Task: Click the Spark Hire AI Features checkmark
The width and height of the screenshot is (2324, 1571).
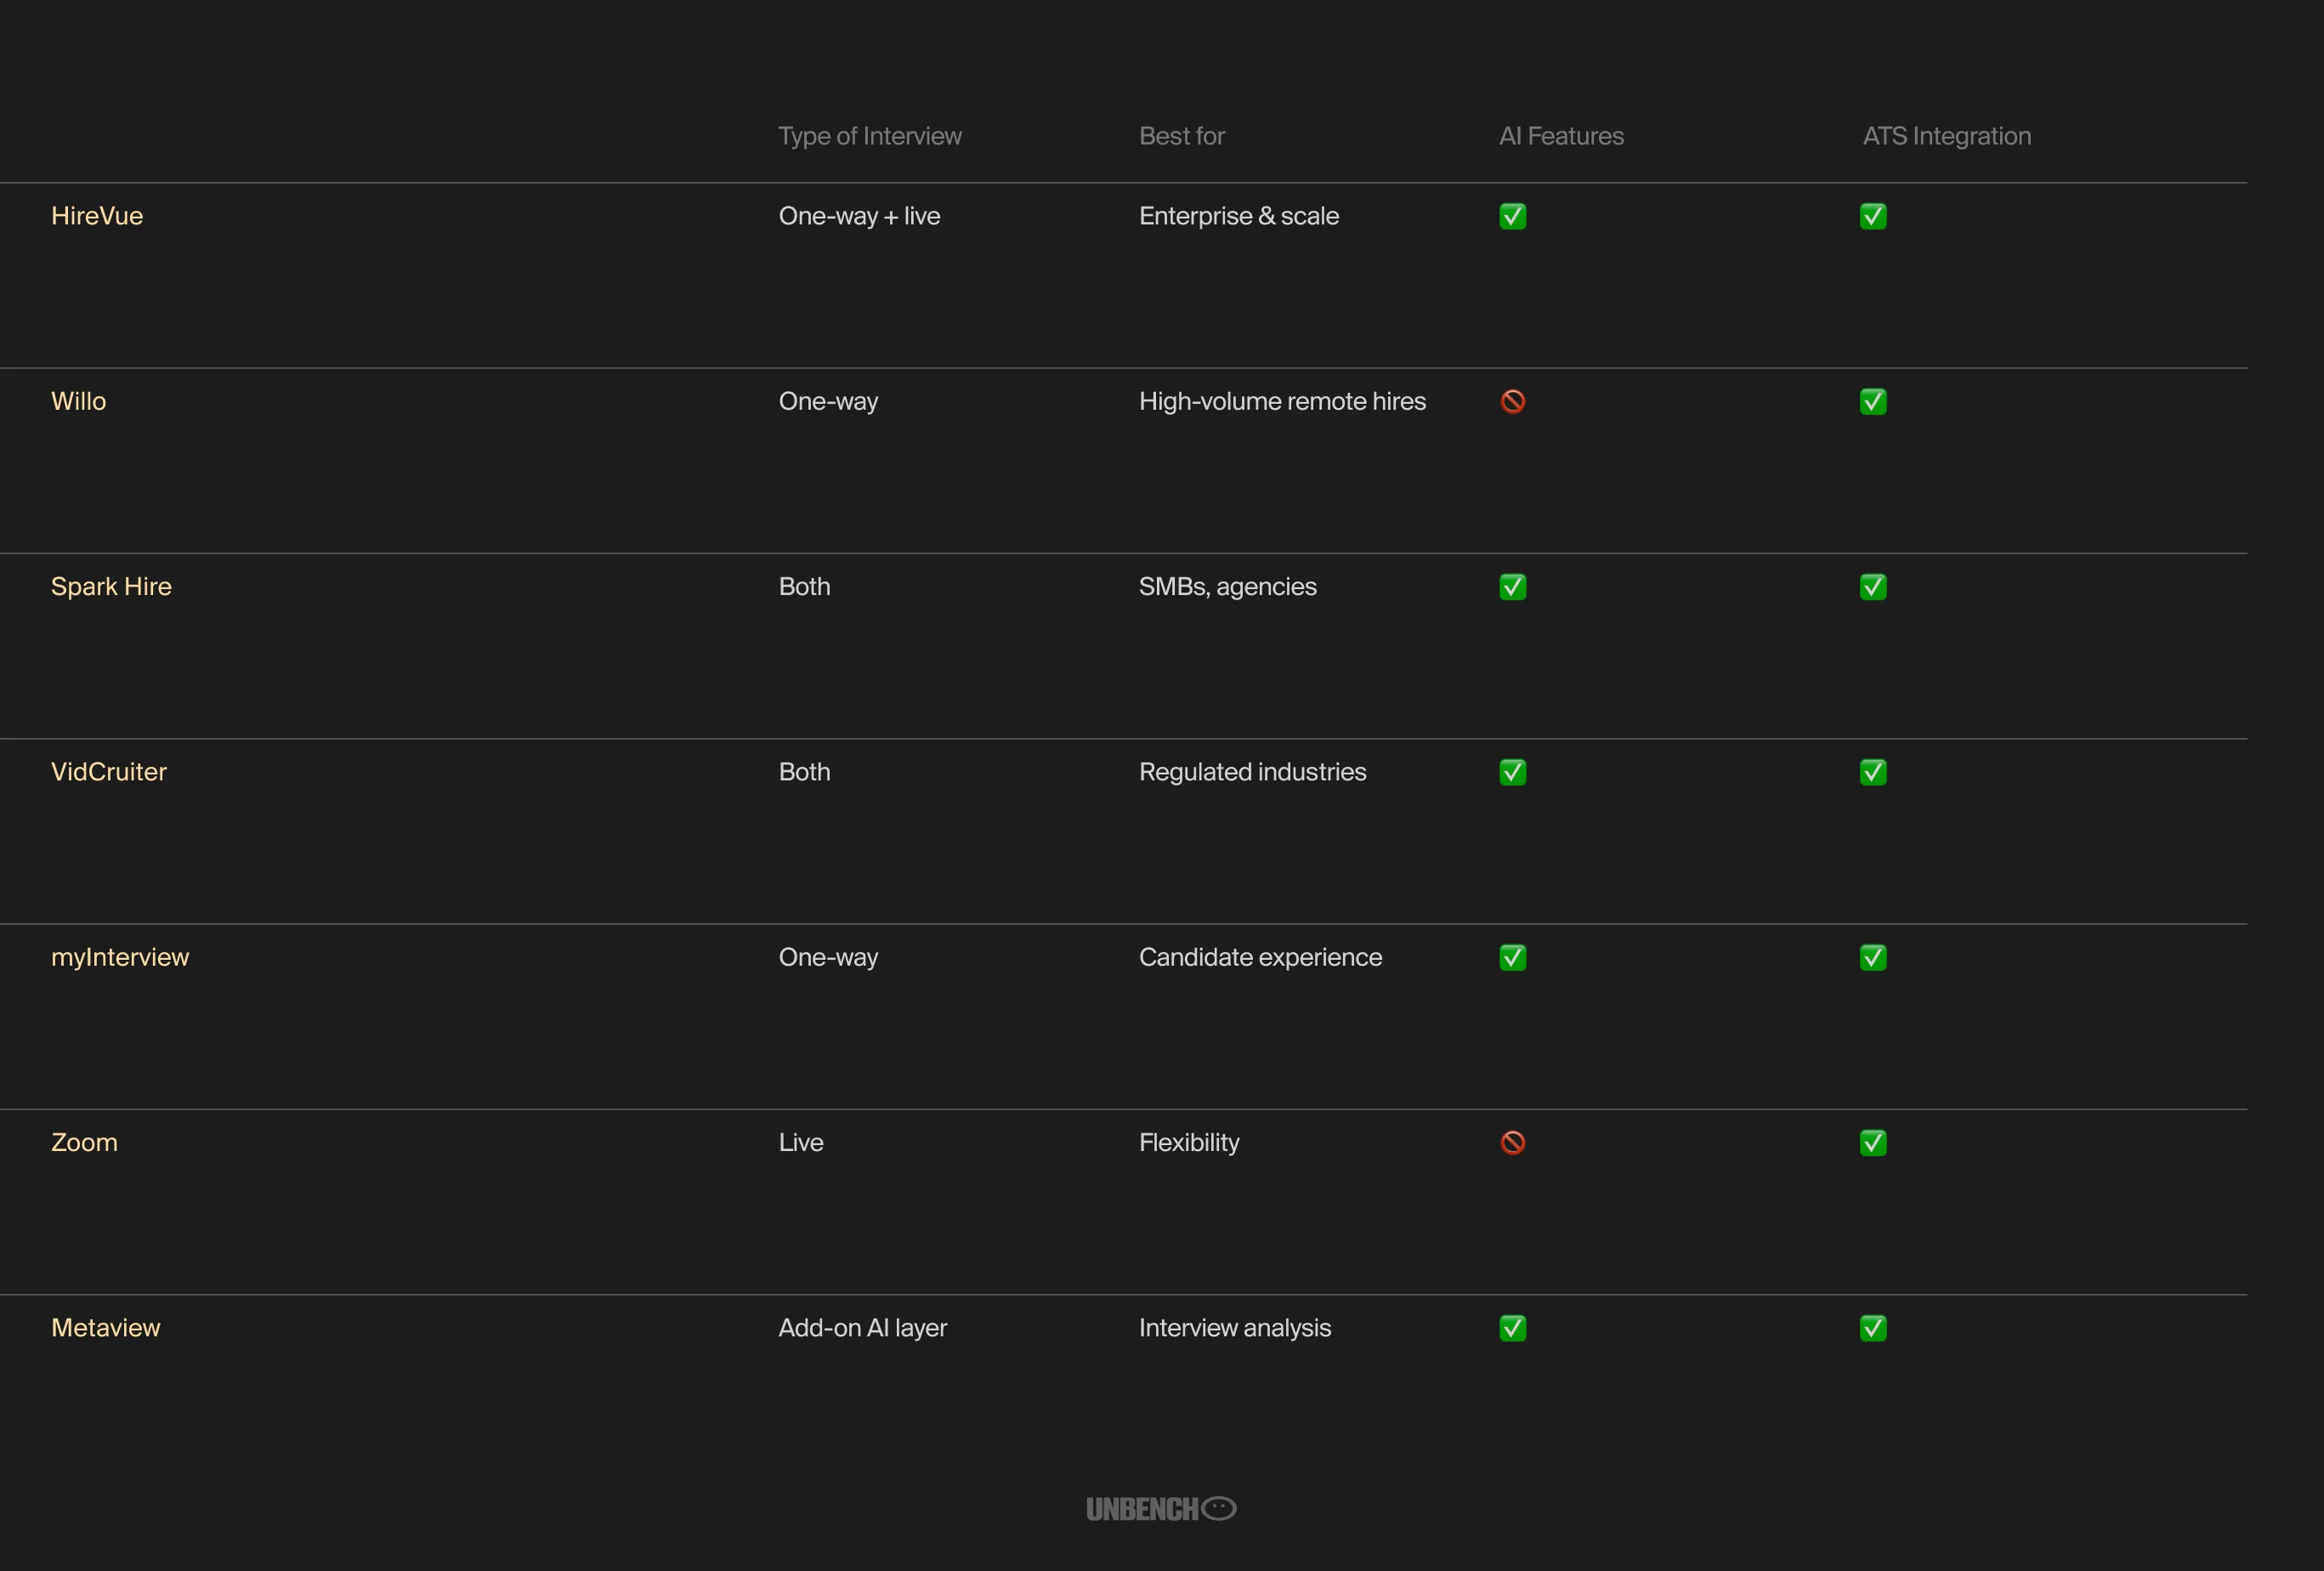Action: pyautogui.click(x=1512, y=587)
